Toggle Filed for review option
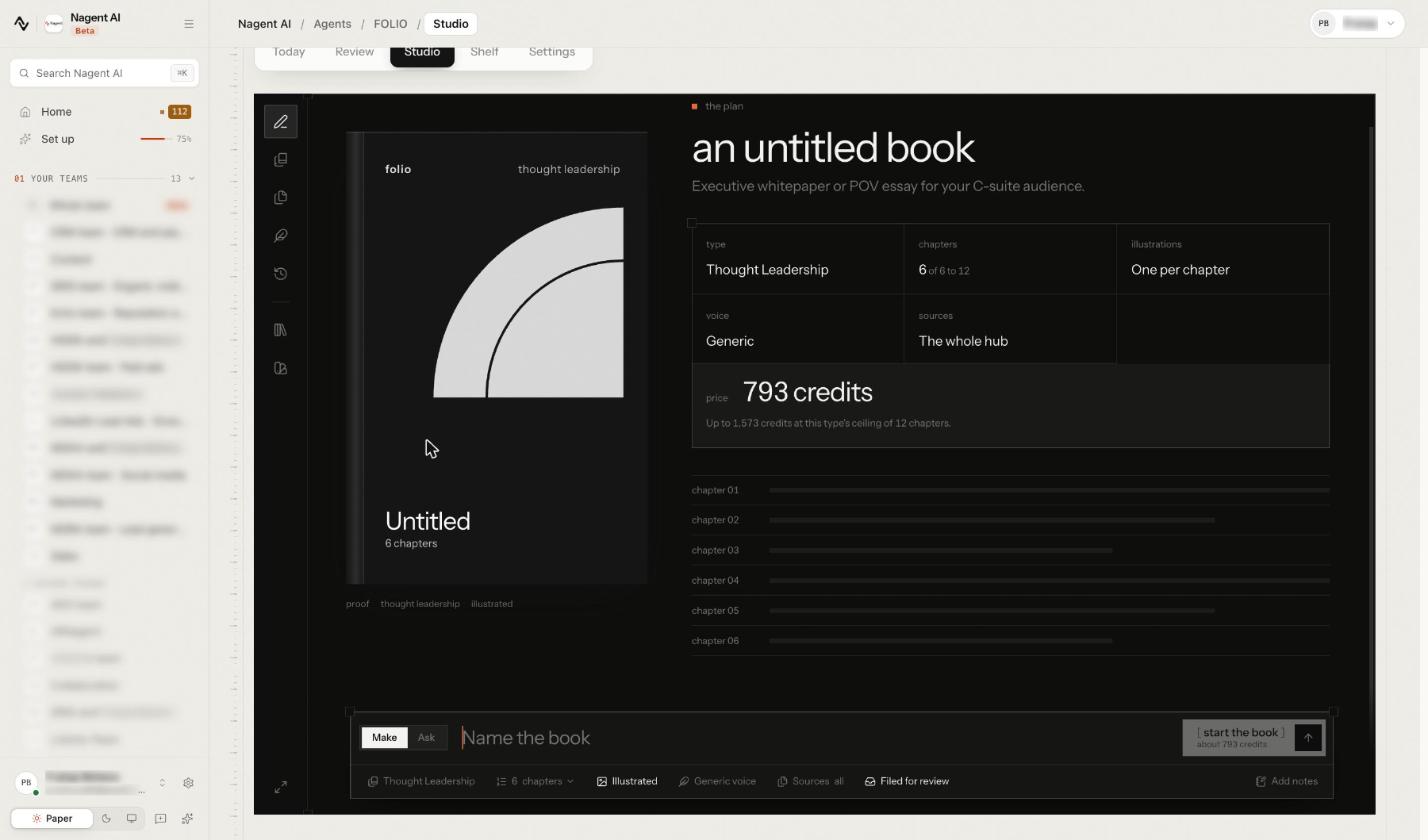 (x=907, y=781)
